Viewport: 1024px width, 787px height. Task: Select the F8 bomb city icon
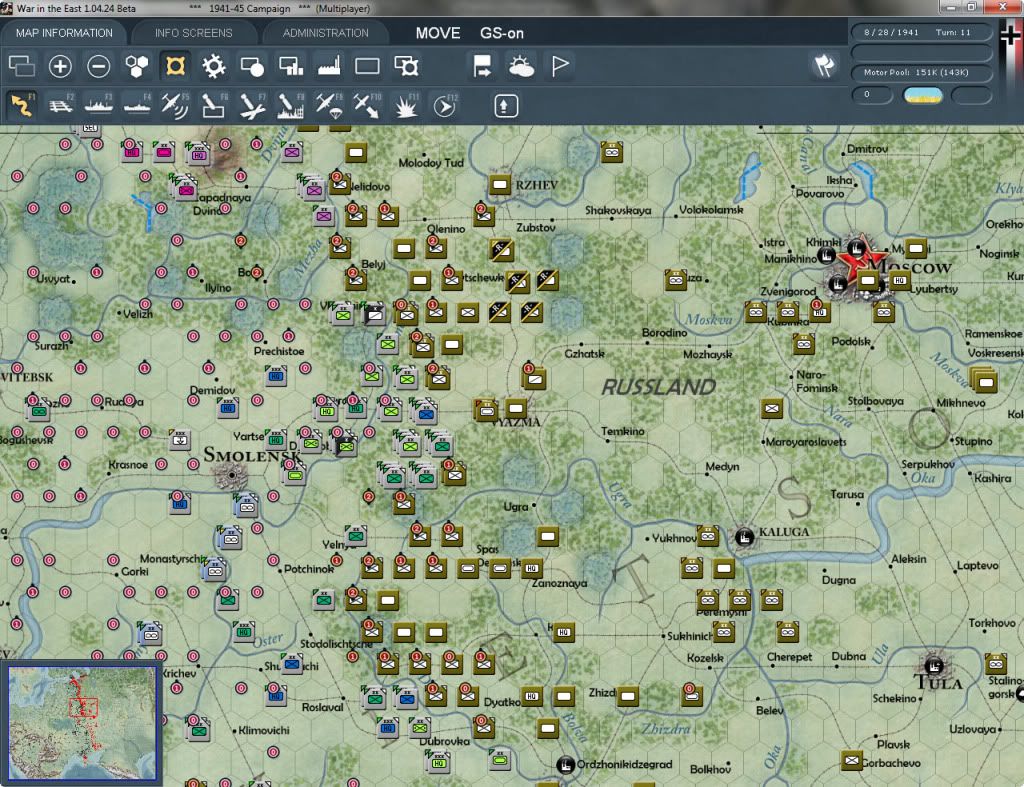pos(291,105)
